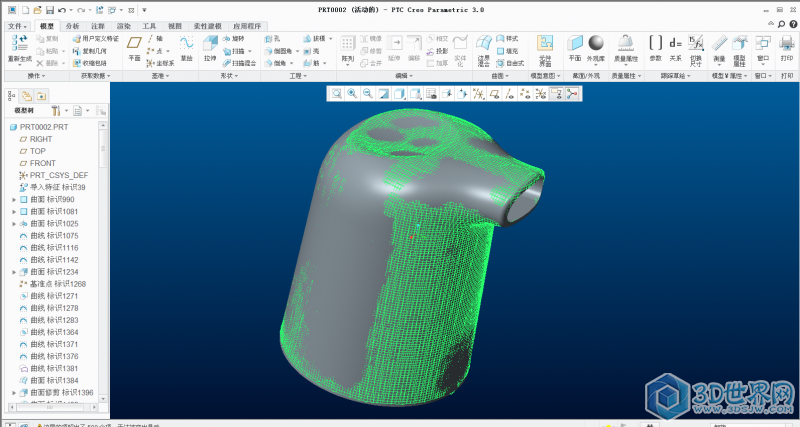Toggle spin center display in graphics toolbar
This screenshot has width=800, height=427.
(572, 93)
